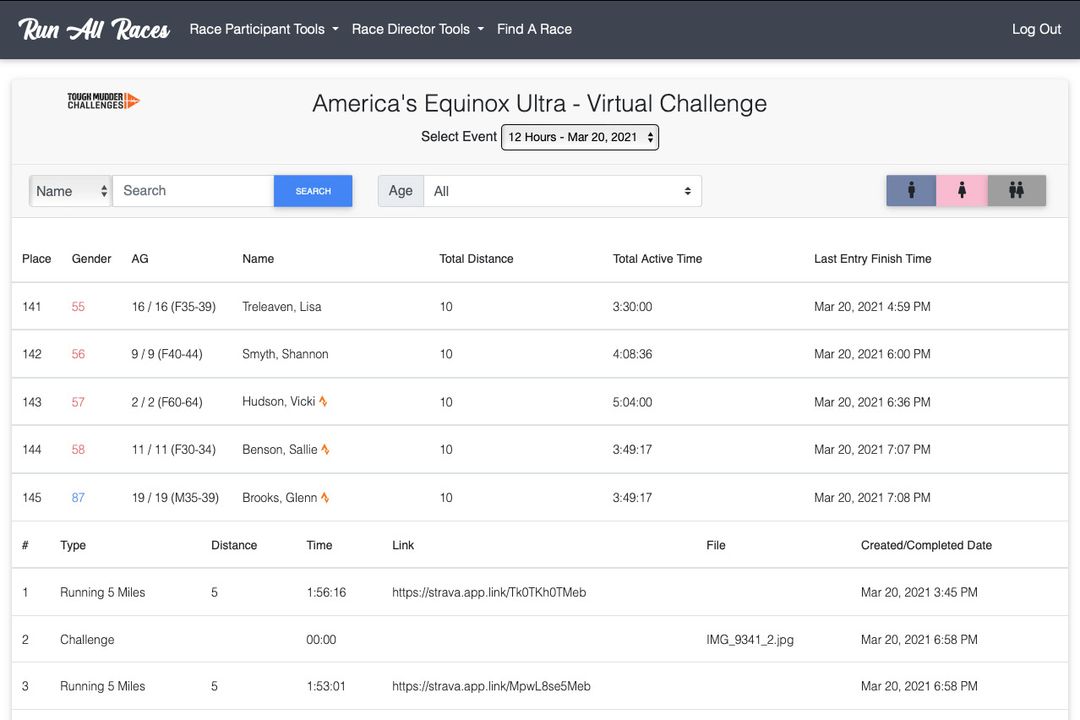Open the Name search criteria dropdown

[x=69, y=190]
